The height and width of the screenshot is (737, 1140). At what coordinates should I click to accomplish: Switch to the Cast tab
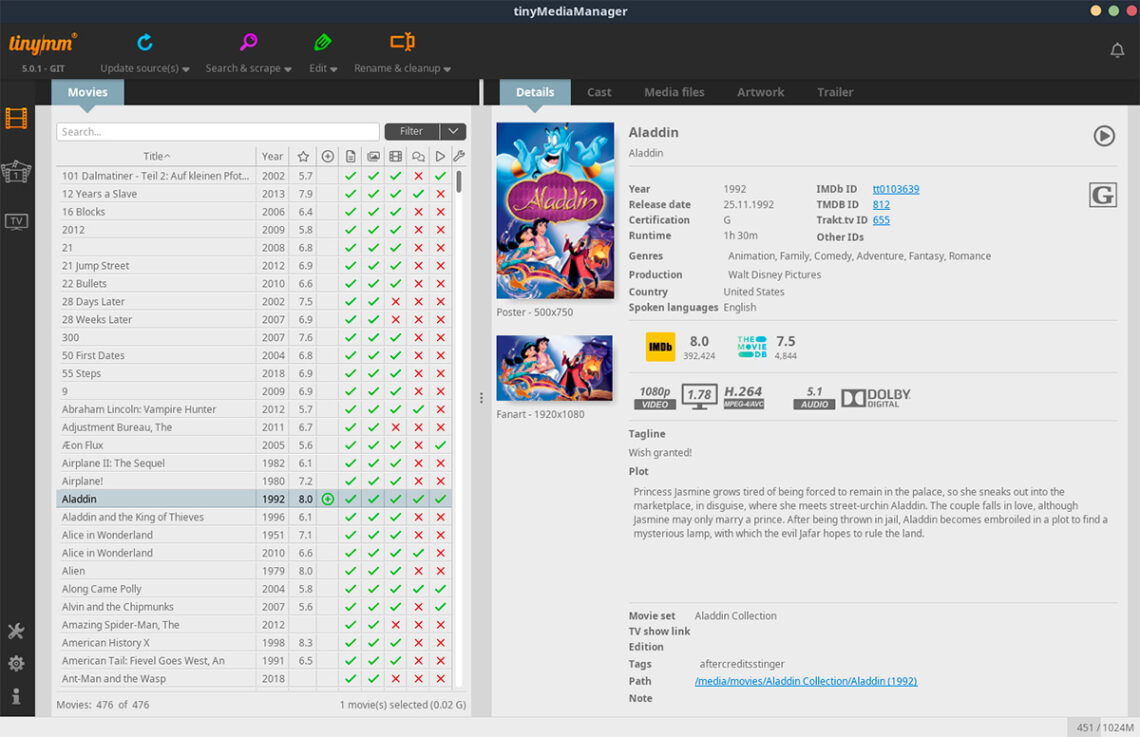(x=598, y=91)
